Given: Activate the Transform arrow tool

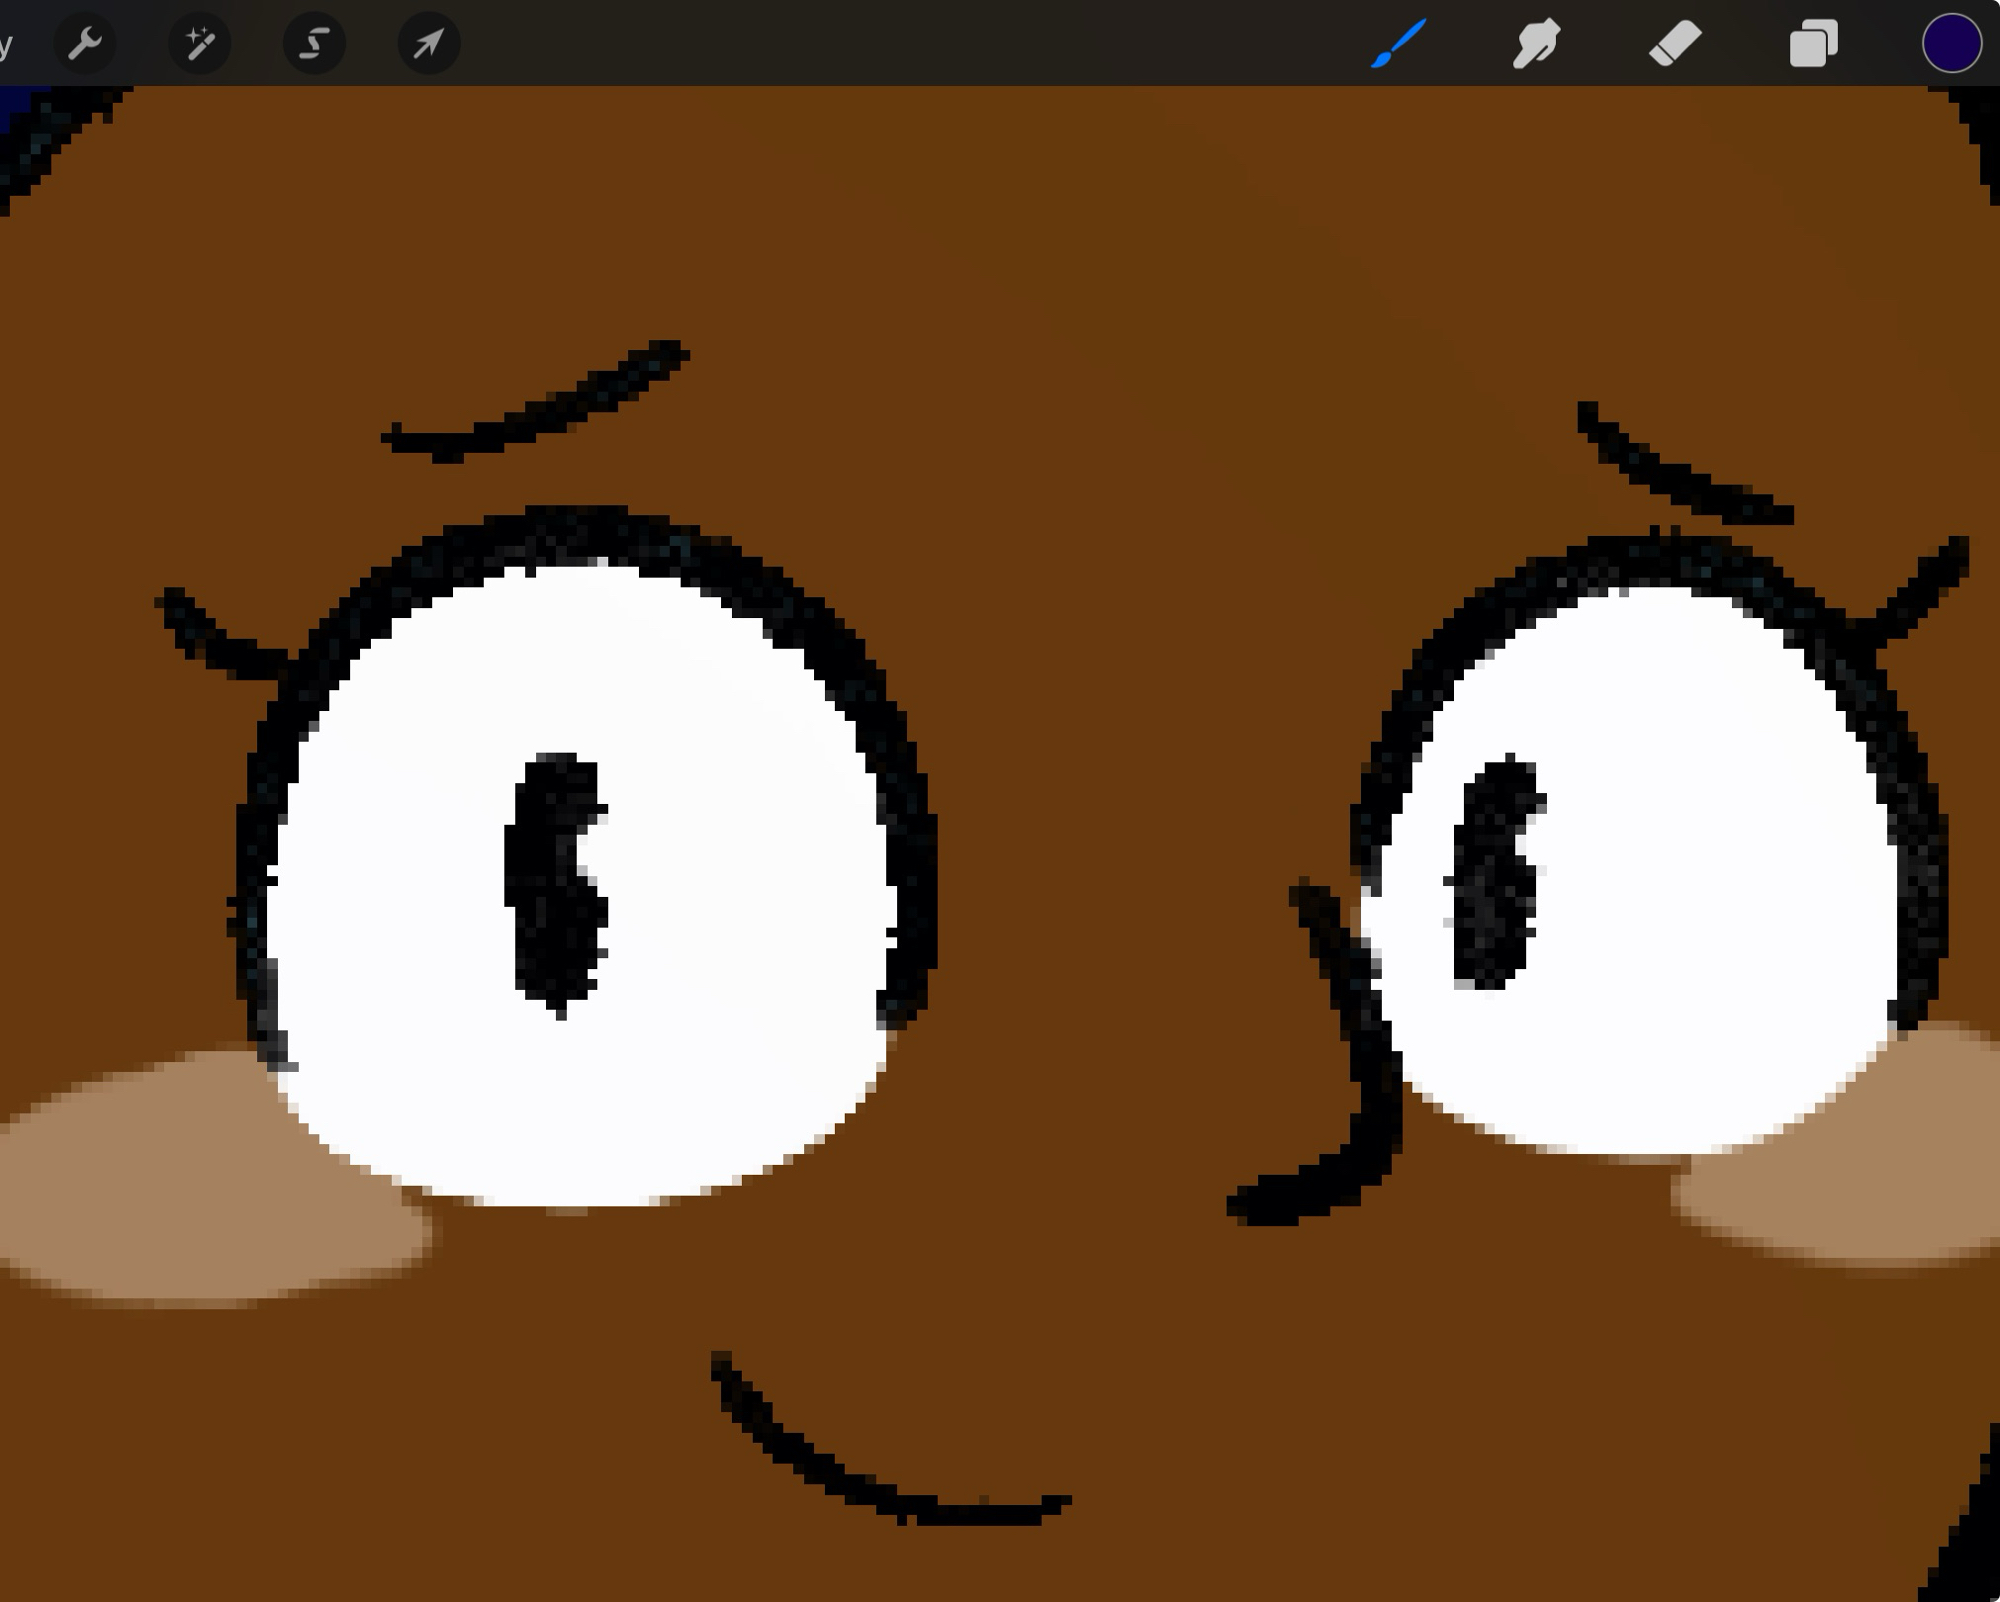Looking at the screenshot, I should point(429,43).
